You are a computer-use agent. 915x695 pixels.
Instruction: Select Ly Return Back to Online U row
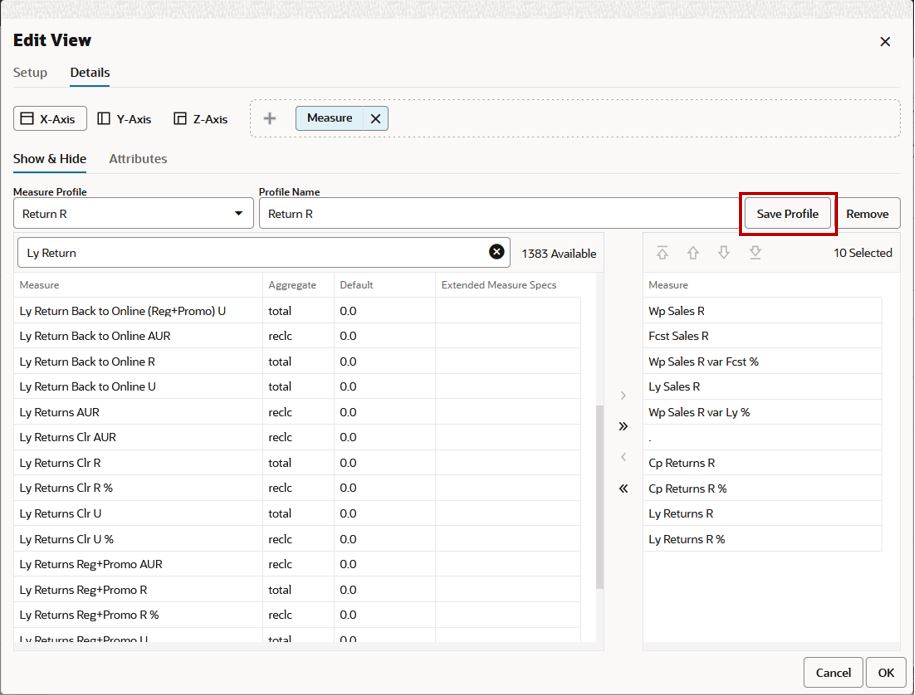(297, 387)
